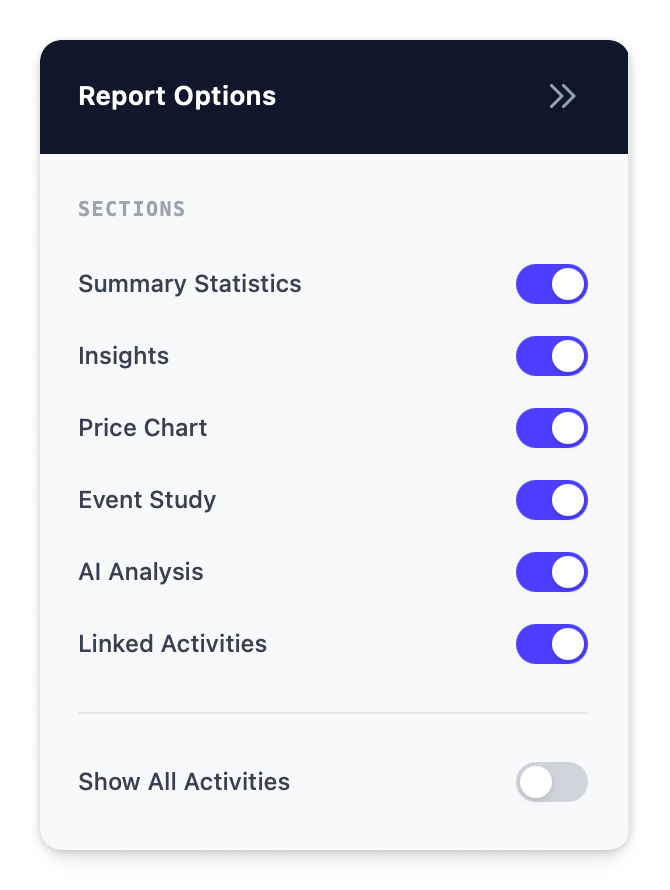Select the Insights label text

tap(123, 356)
